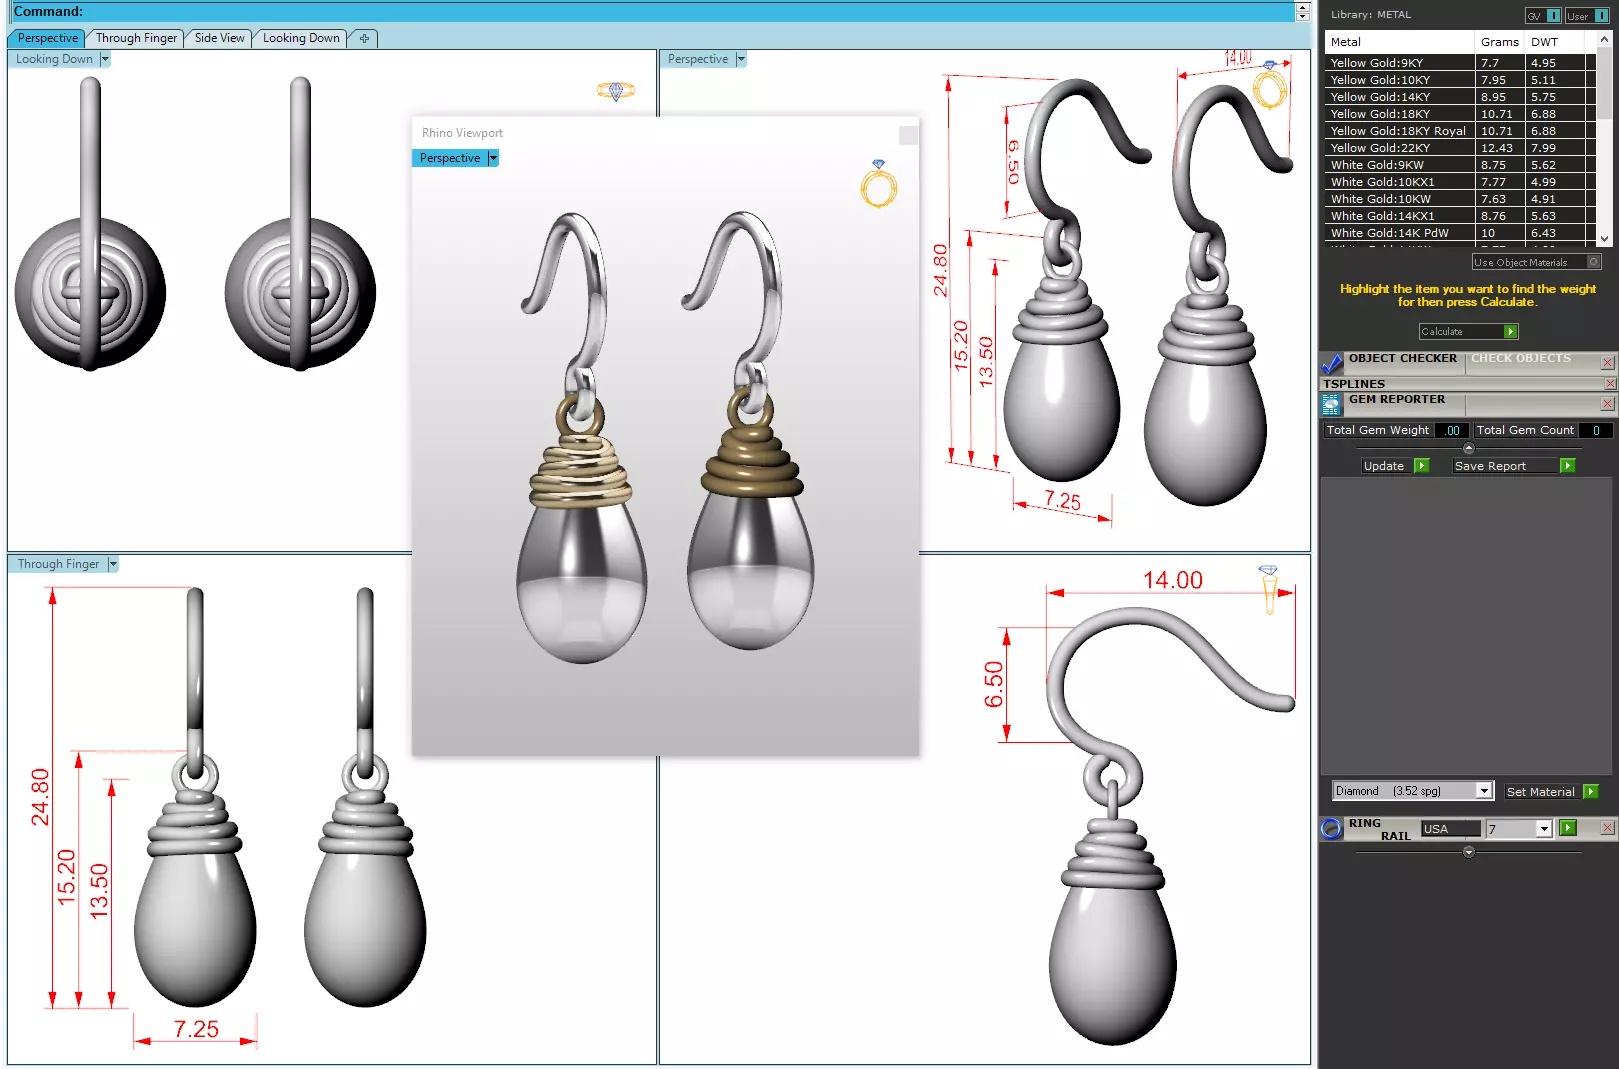
Task: Open the Diamond material dropdown
Action: [x=1484, y=791]
